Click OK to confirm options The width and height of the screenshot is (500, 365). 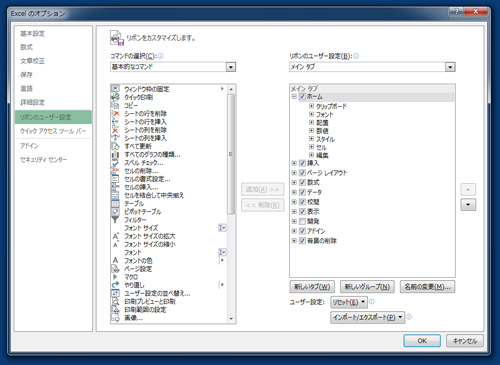[422, 341]
